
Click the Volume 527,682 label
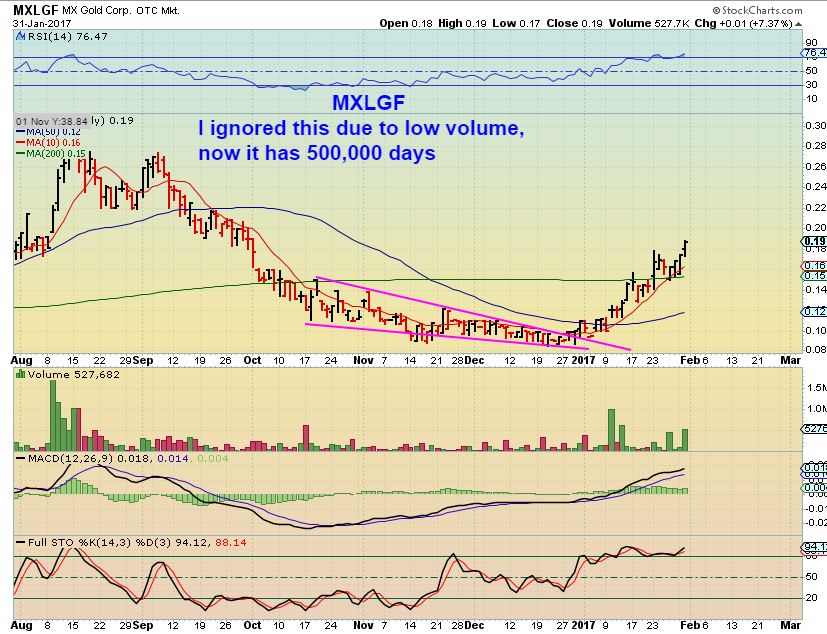pyautogui.click(x=74, y=374)
